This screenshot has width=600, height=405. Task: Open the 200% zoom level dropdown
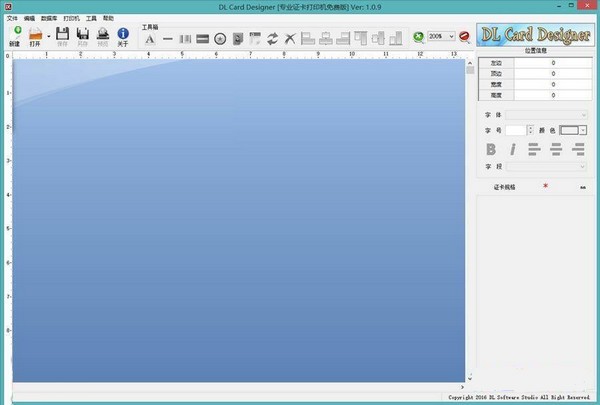pyautogui.click(x=442, y=36)
